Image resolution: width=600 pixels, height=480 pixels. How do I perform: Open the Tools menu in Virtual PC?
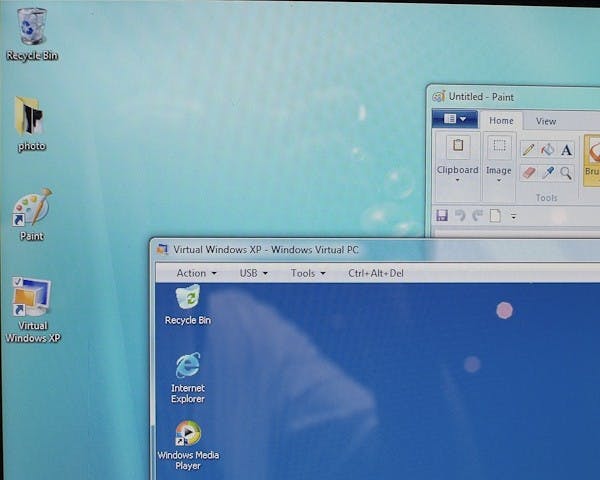pyautogui.click(x=308, y=273)
